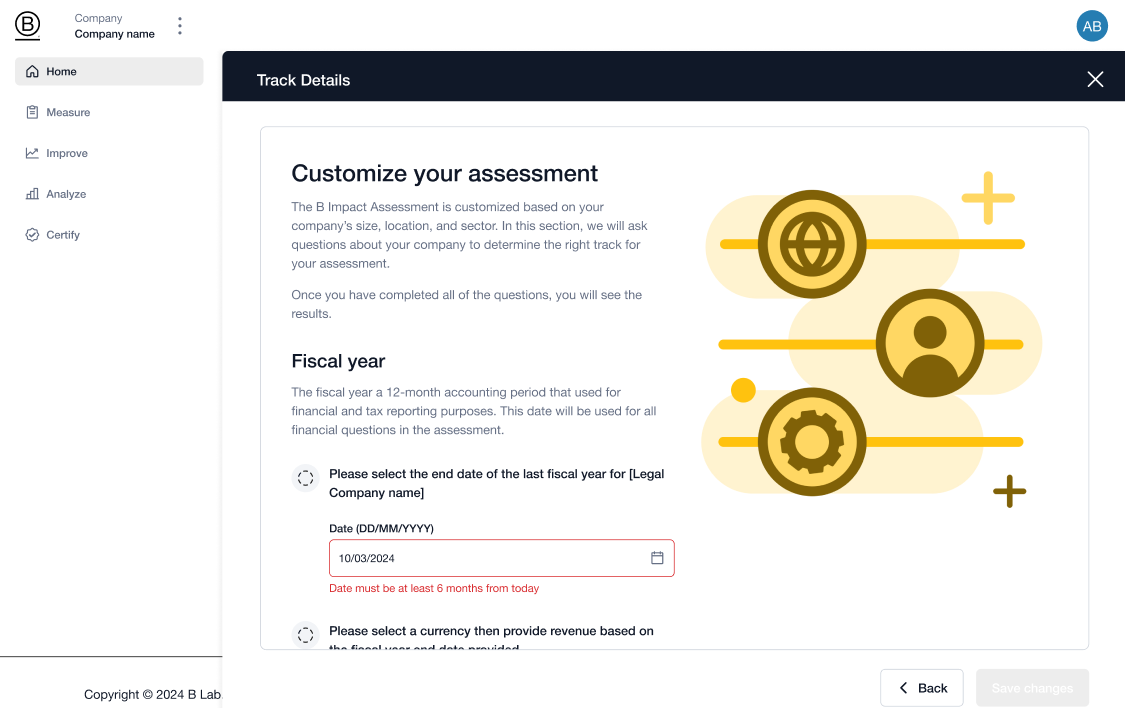Open the AB user avatar menu
This screenshot has height=708, width=1125.
(x=1091, y=26)
